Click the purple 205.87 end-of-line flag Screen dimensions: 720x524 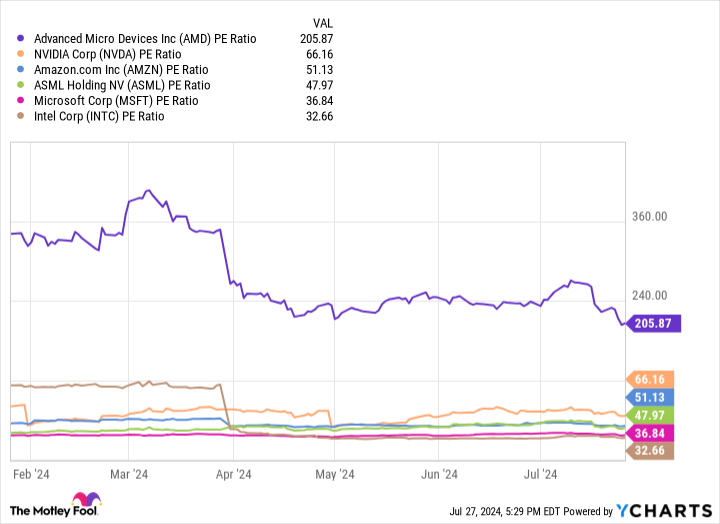(653, 324)
